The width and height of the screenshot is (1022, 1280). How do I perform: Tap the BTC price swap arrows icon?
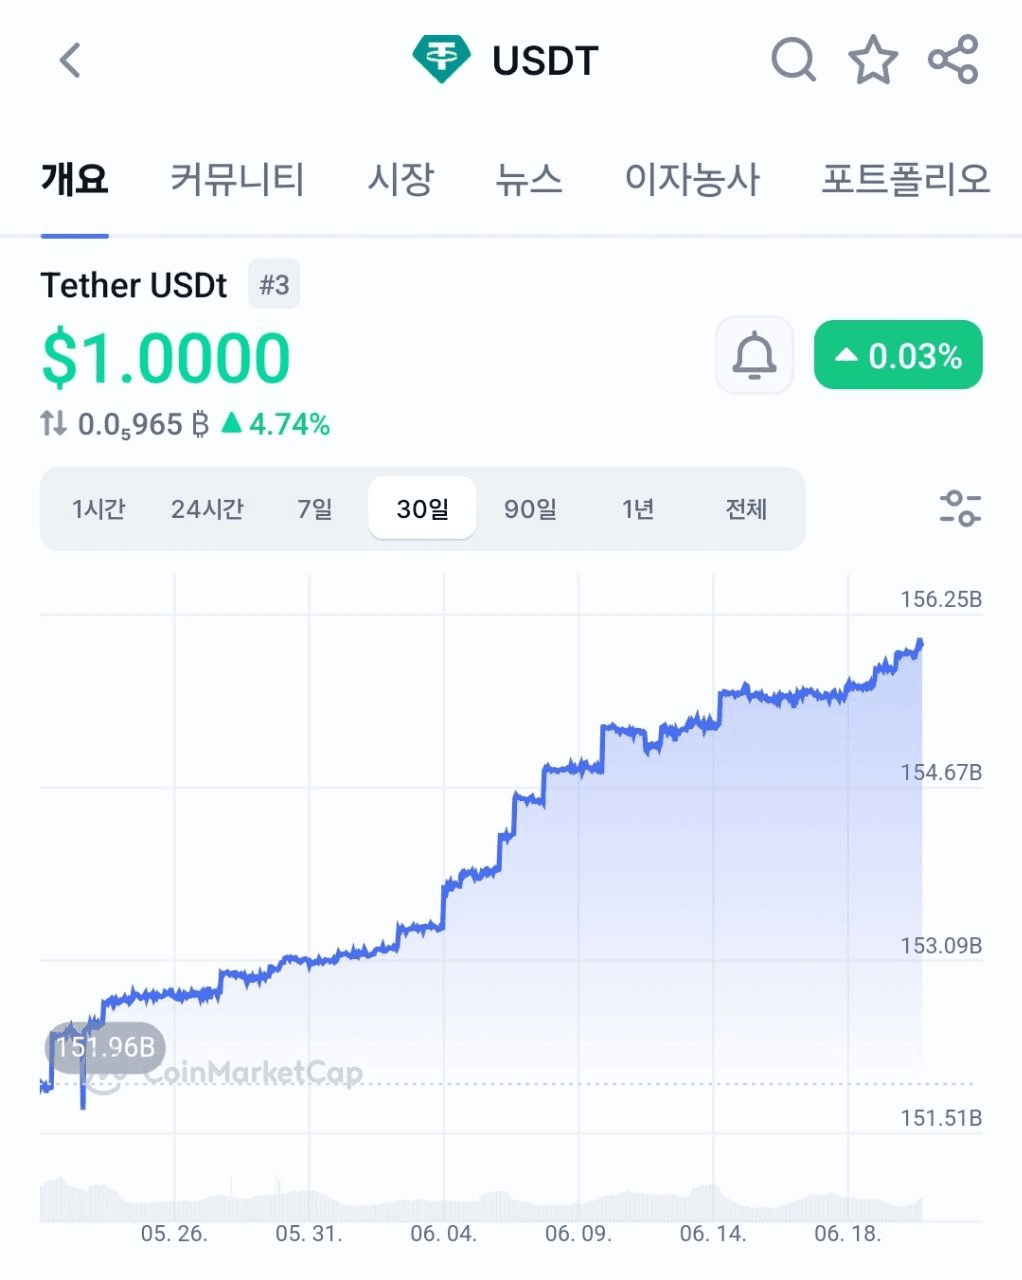(54, 424)
